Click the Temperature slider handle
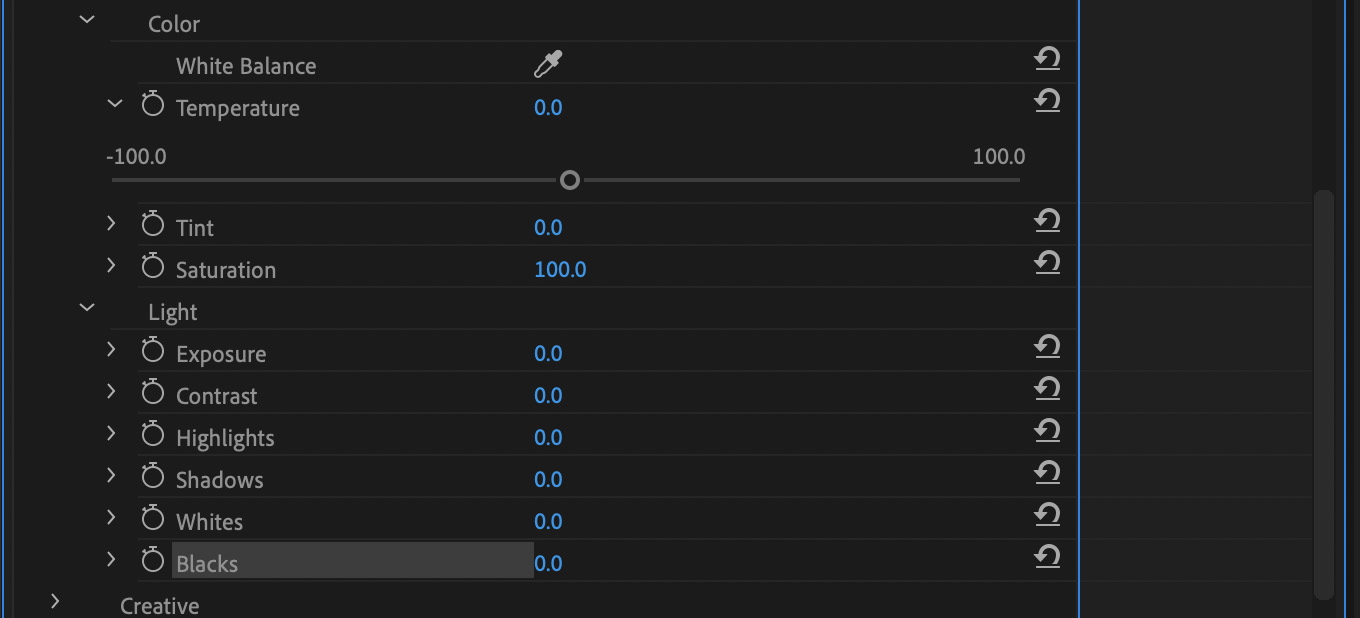Image resolution: width=1360 pixels, height=618 pixels. tap(570, 180)
